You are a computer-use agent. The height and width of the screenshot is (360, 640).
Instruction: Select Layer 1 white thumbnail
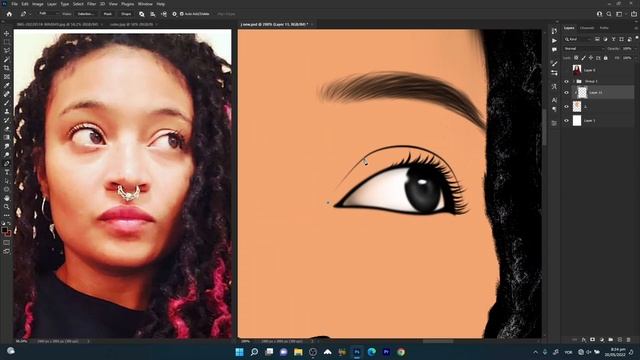point(577,121)
